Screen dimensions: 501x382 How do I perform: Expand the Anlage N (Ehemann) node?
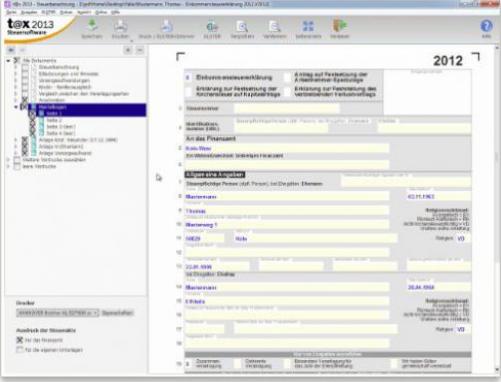coord(16,146)
